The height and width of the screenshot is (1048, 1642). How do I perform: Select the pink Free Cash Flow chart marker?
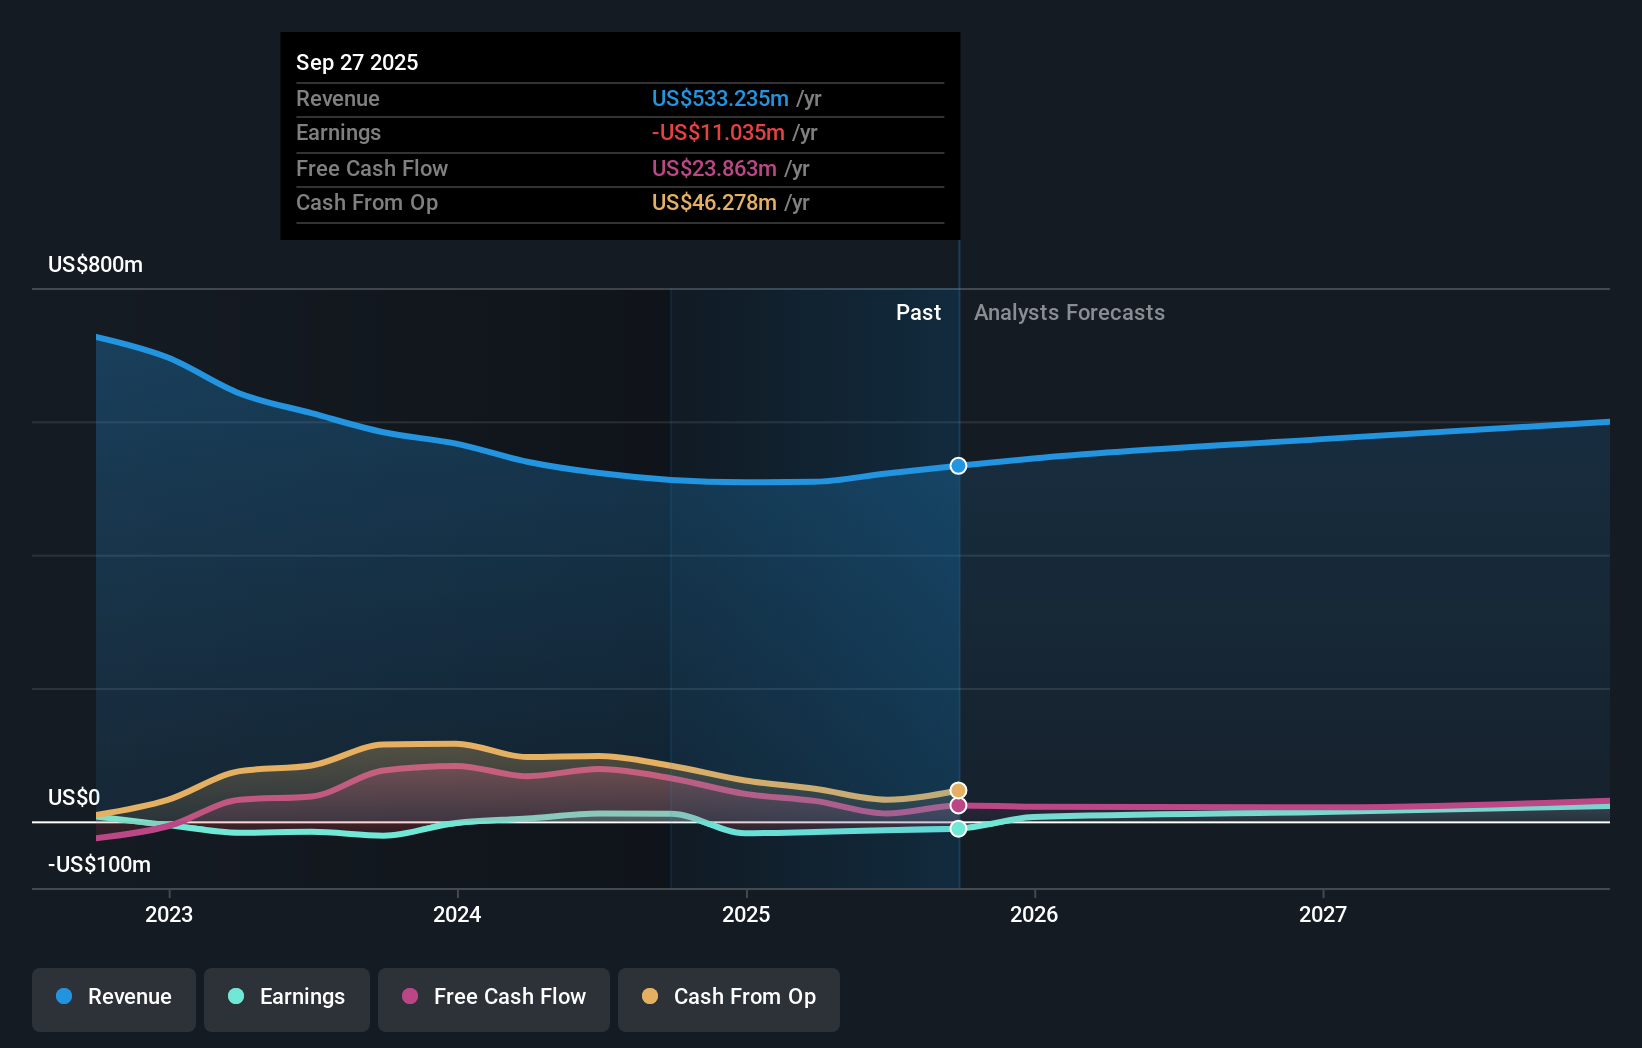(x=957, y=806)
